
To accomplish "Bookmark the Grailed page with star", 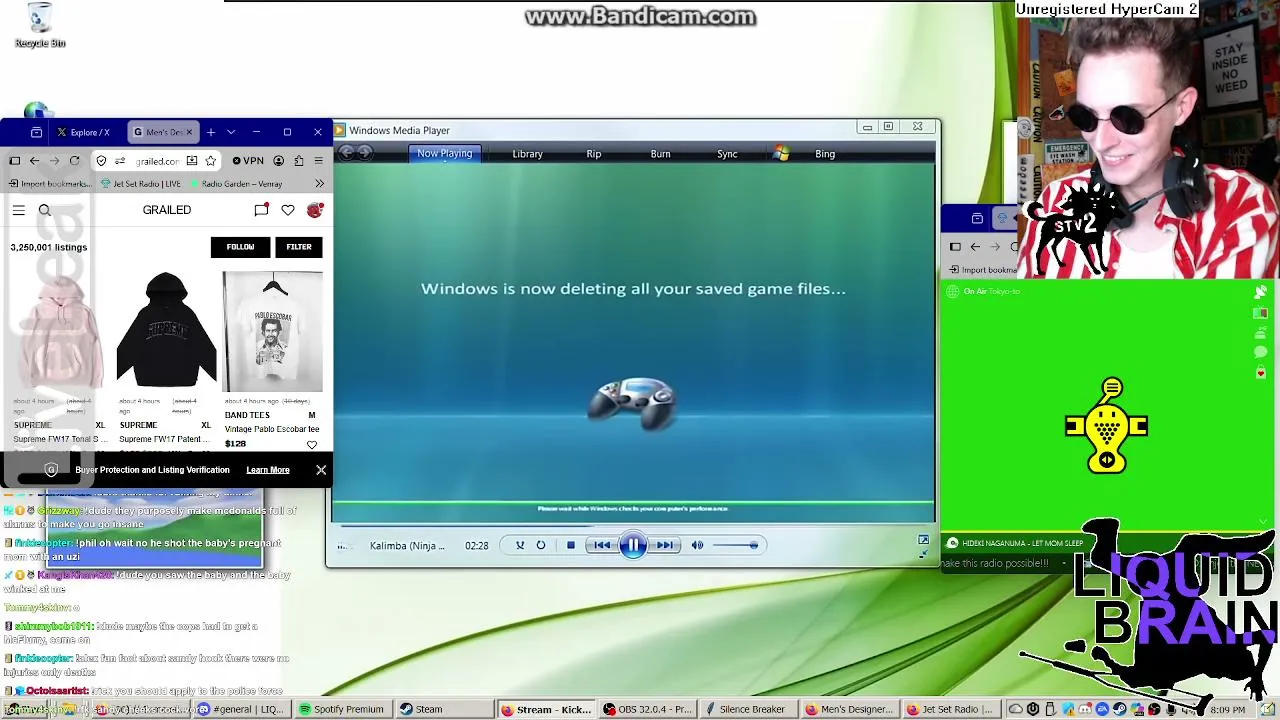I will click(x=210, y=161).
